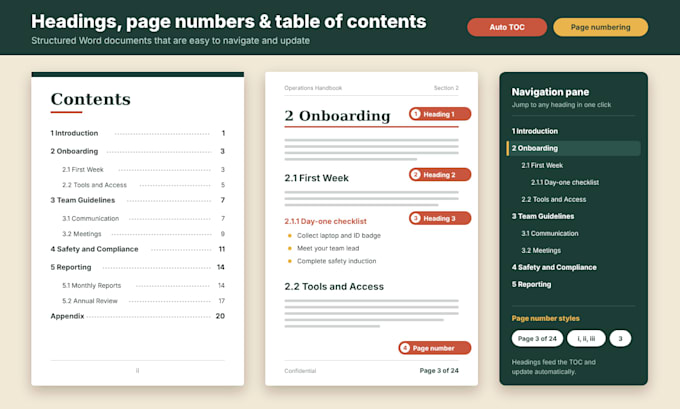Click the Auto TOC pill button
The image size is (680, 409).
[x=507, y=27]
